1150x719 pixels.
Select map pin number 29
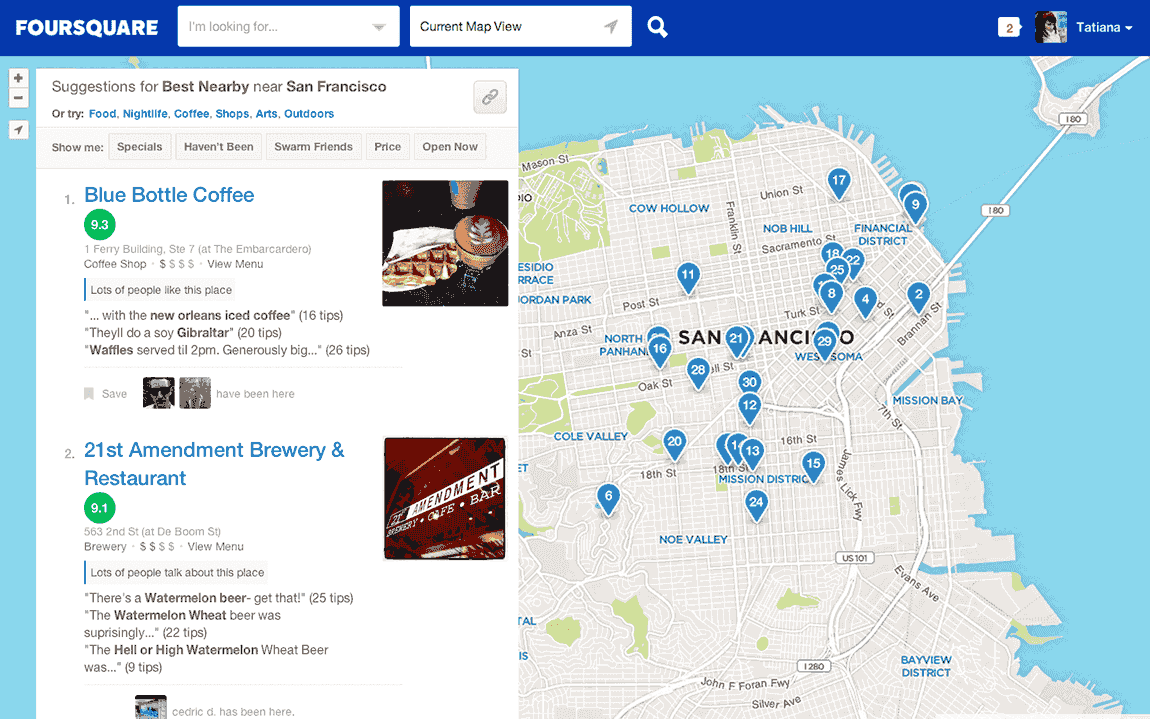coord(824,343)
